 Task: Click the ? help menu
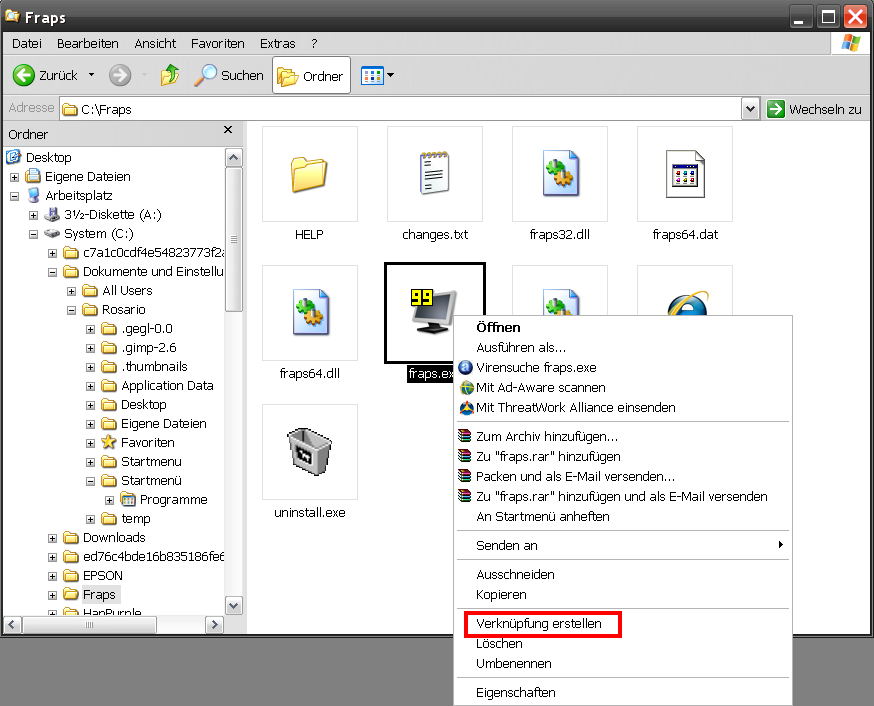click(x=314, y=43)
